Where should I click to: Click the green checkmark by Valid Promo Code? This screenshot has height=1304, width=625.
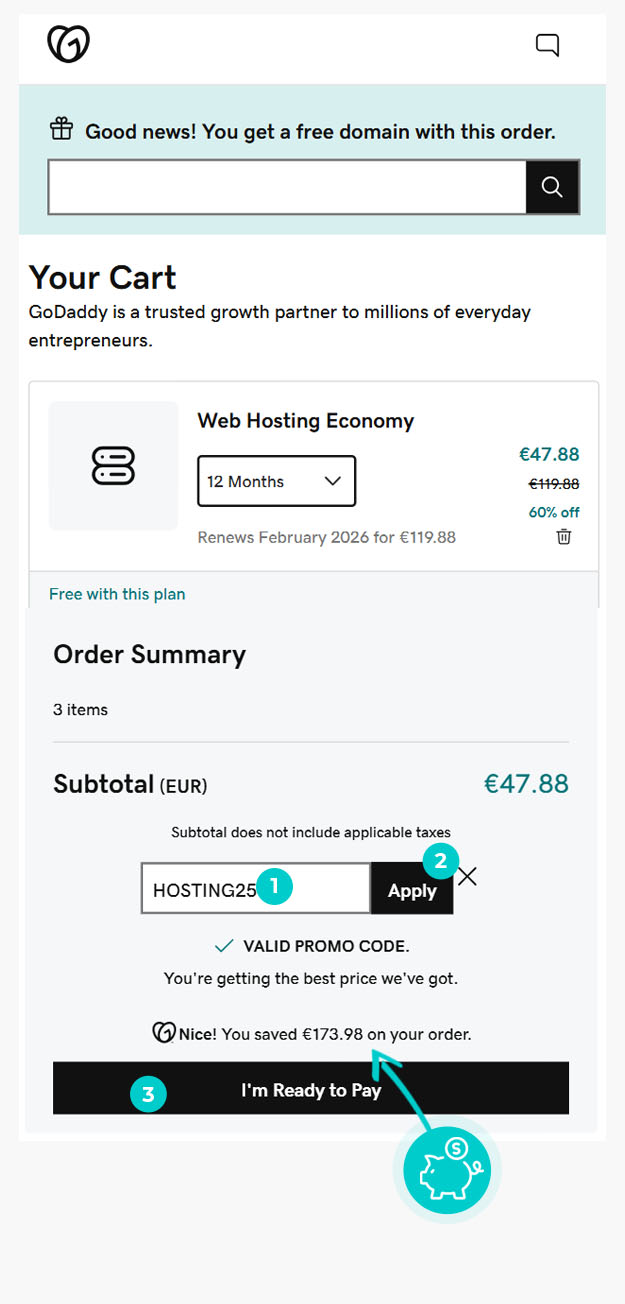click(224, 946)
